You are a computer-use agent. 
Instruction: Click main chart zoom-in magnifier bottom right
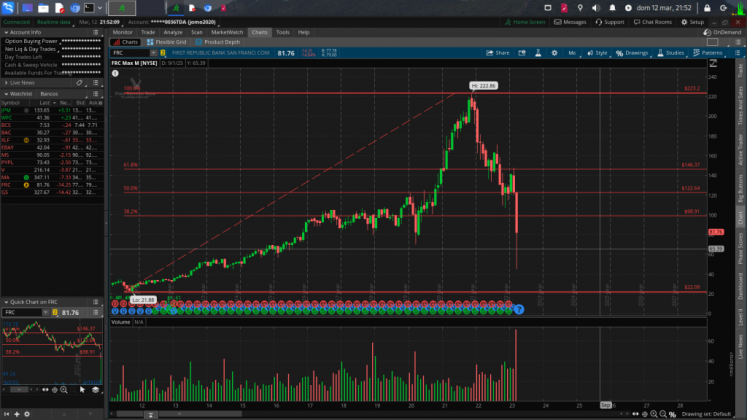tap(654, 414)
